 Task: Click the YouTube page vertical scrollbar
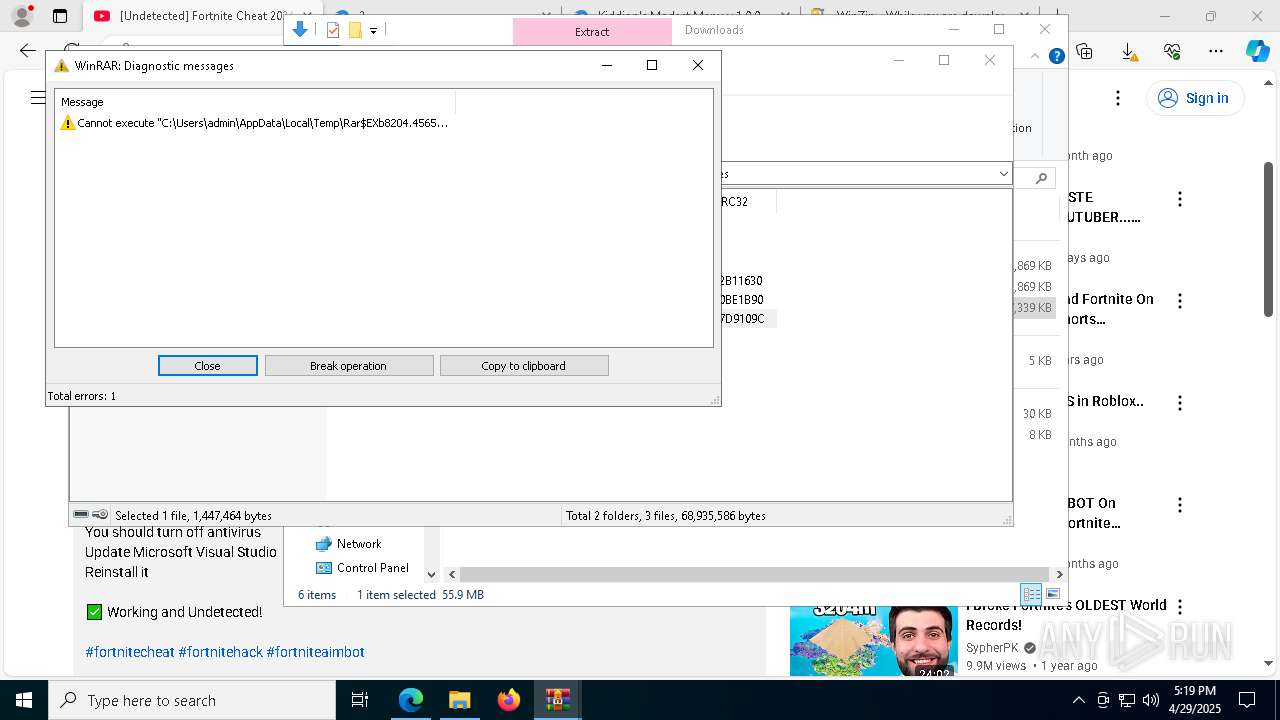click(1269, 240)
